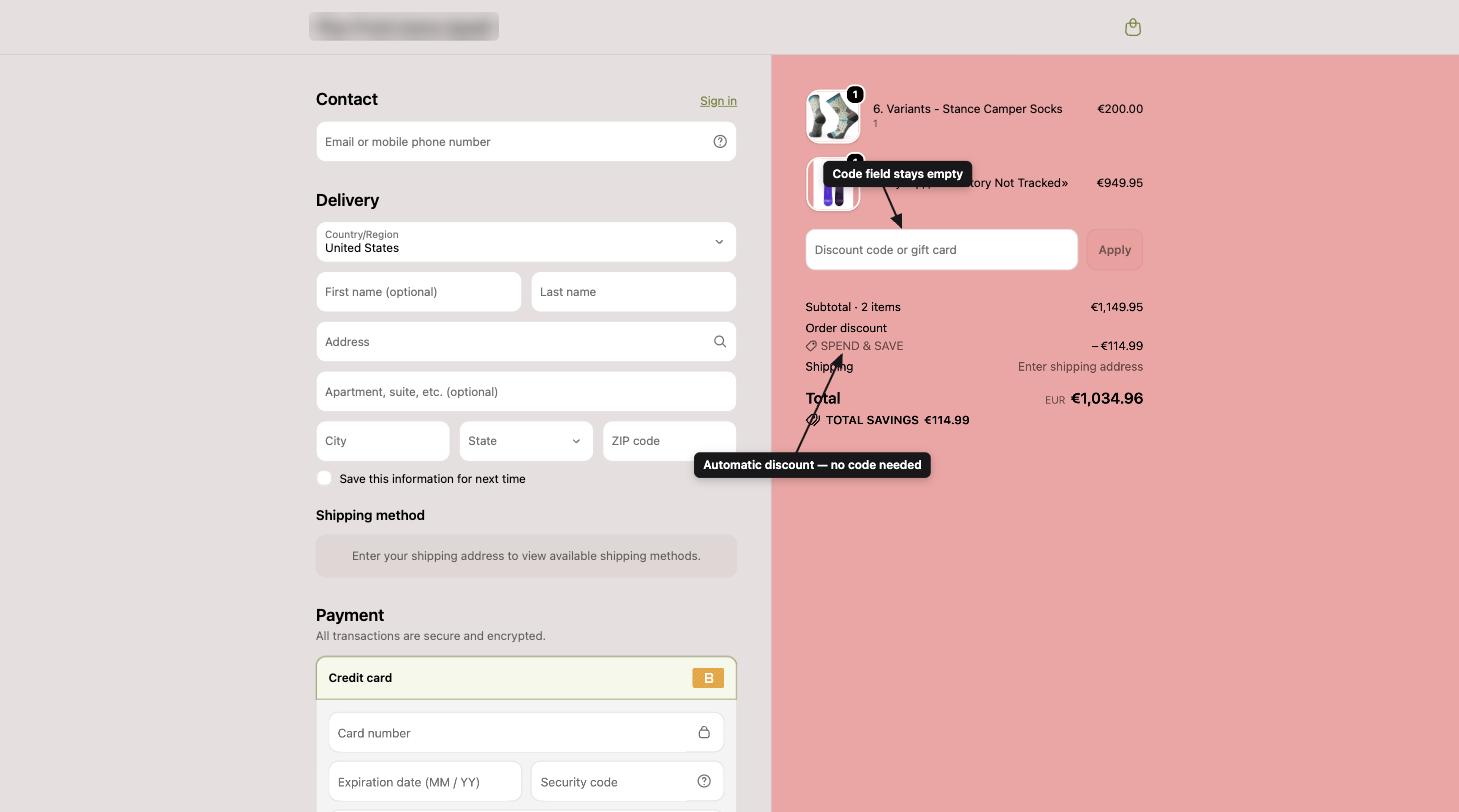Open the Country/Region dropdown
The width and height of the screenshot is (1459, 812).
pos(526,241)
